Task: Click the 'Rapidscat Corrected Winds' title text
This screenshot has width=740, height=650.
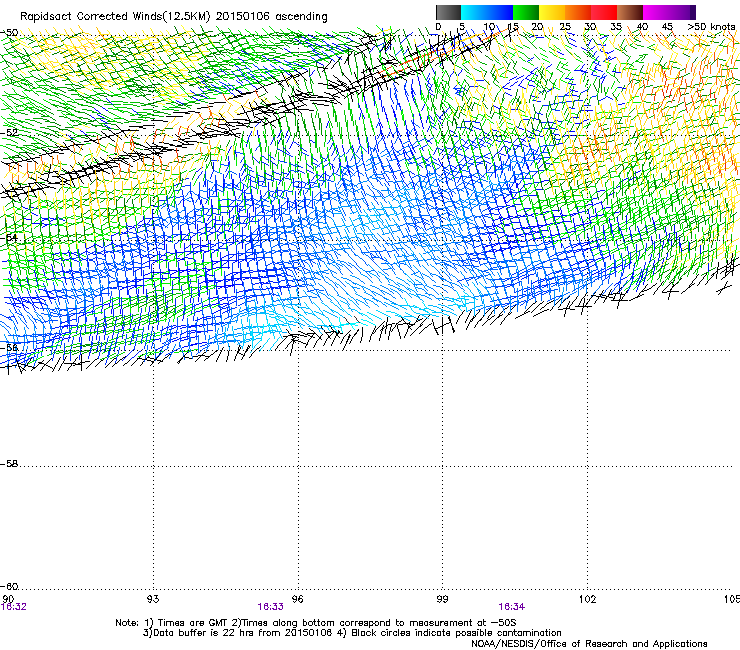Action: (x=91, y=16)
